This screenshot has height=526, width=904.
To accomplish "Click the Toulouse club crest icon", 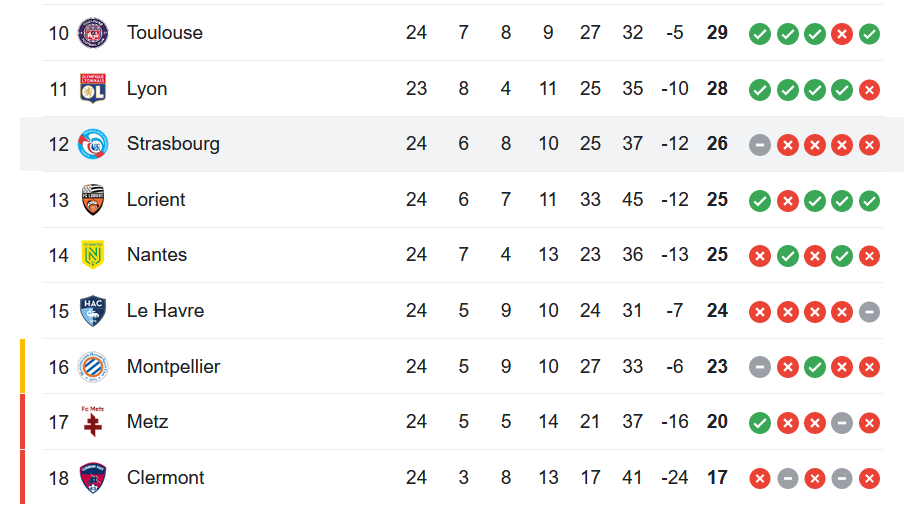I will click(93, 33).
